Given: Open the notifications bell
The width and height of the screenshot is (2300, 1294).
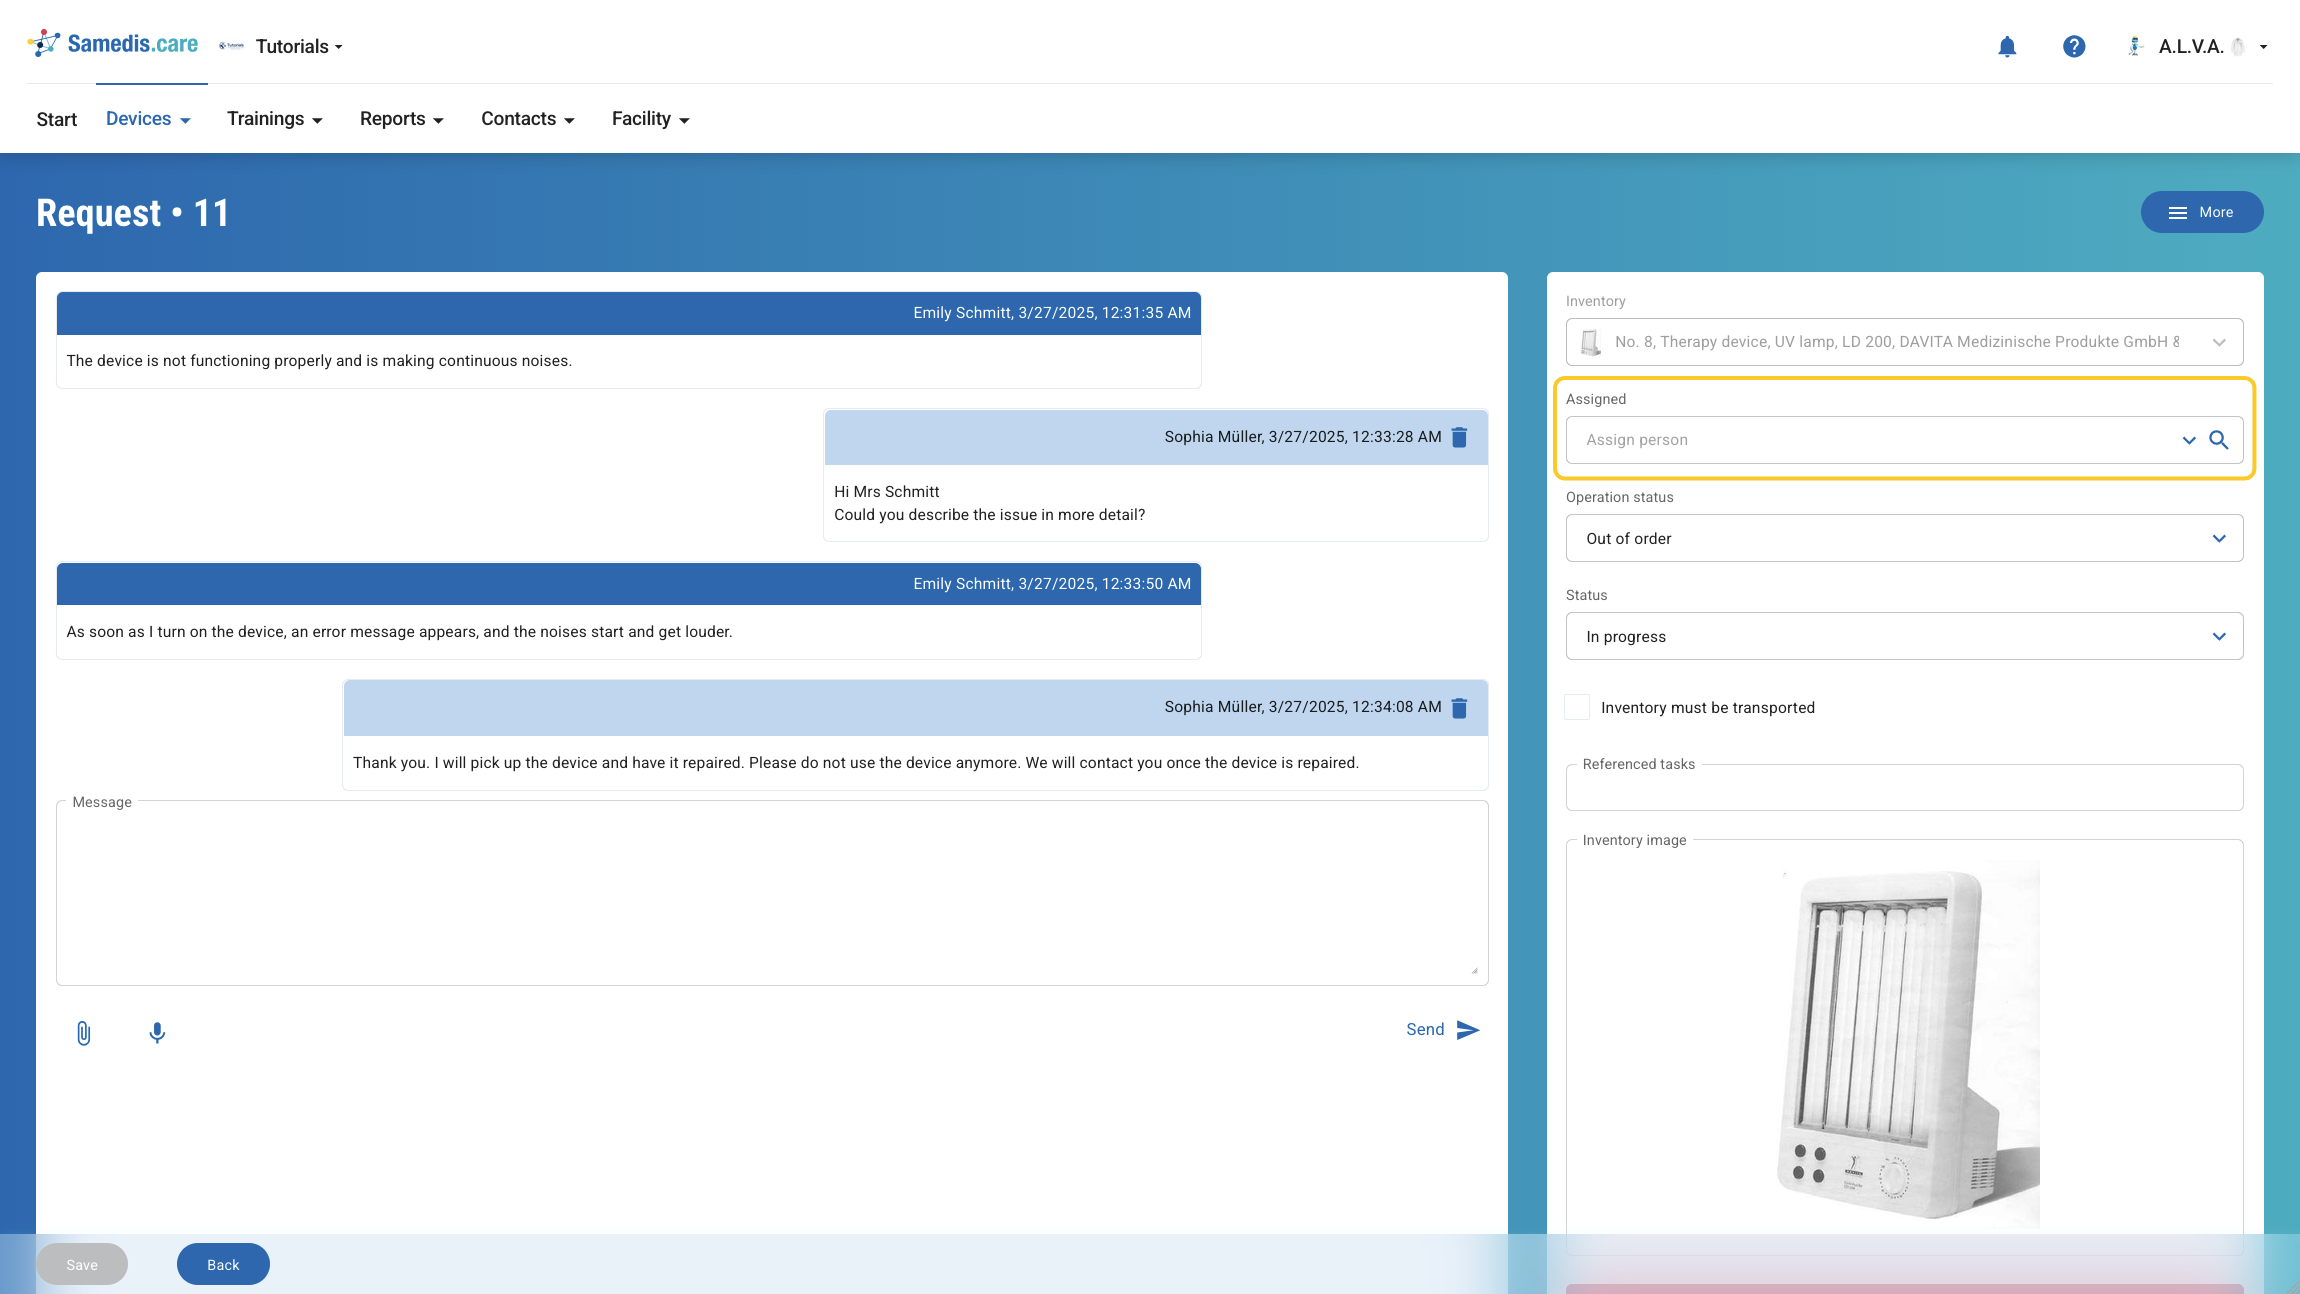Looking at the screenshot, I should [2007, 46].
